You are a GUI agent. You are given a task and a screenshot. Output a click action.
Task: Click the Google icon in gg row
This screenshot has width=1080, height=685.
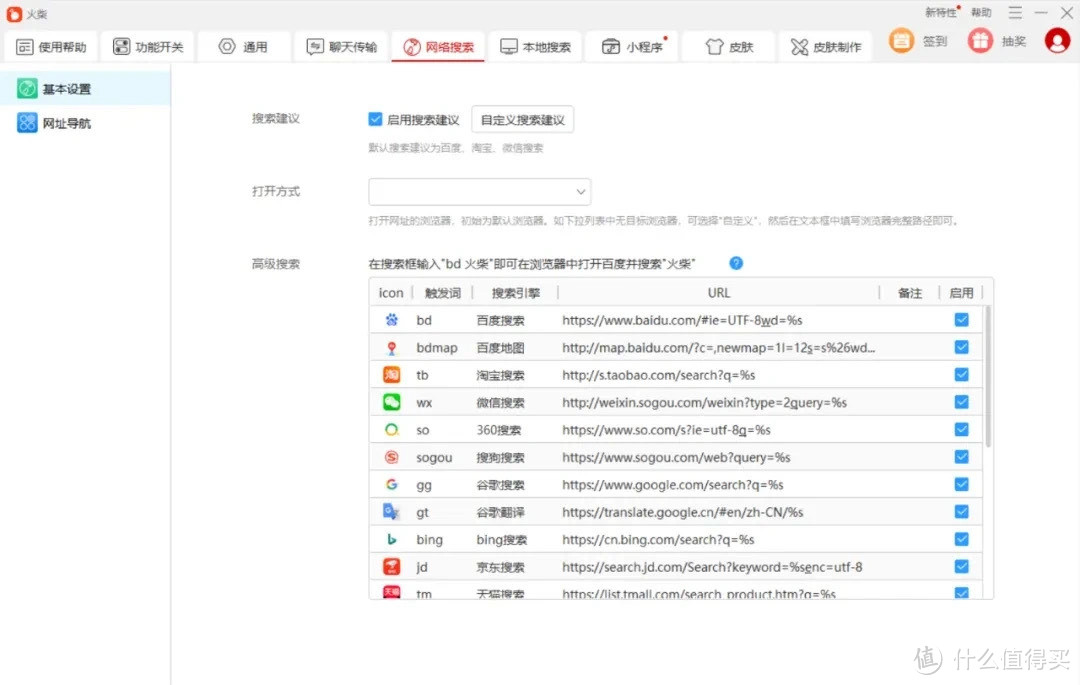(x=391, y=485)
